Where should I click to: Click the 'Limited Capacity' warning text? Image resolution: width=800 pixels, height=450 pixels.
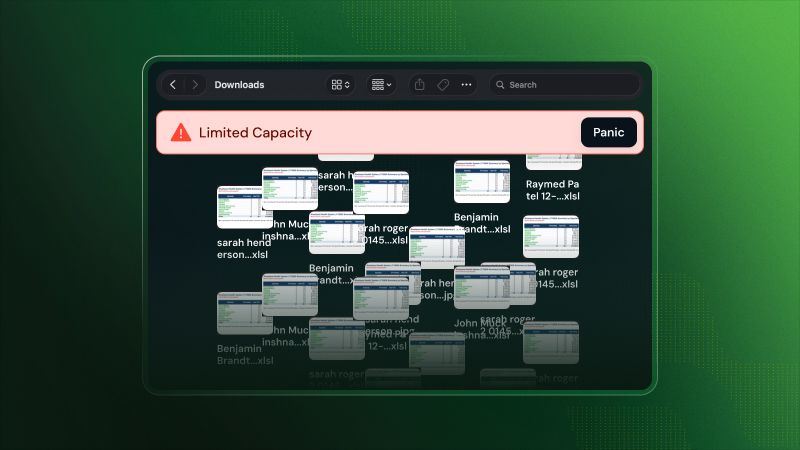pyautogui.click(x=255, y=133)
